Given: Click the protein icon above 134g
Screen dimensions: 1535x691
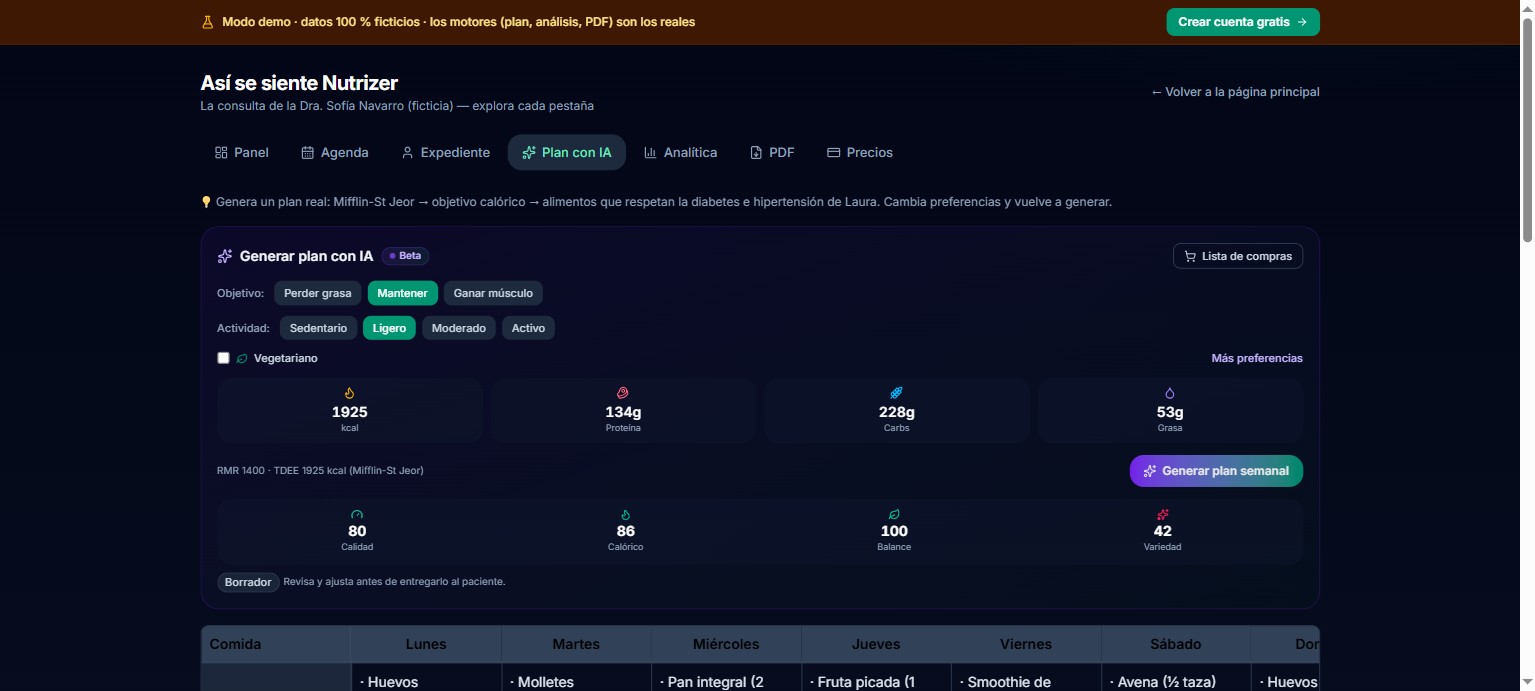Looking at the screenshot, I should click(x=623, y=393).
